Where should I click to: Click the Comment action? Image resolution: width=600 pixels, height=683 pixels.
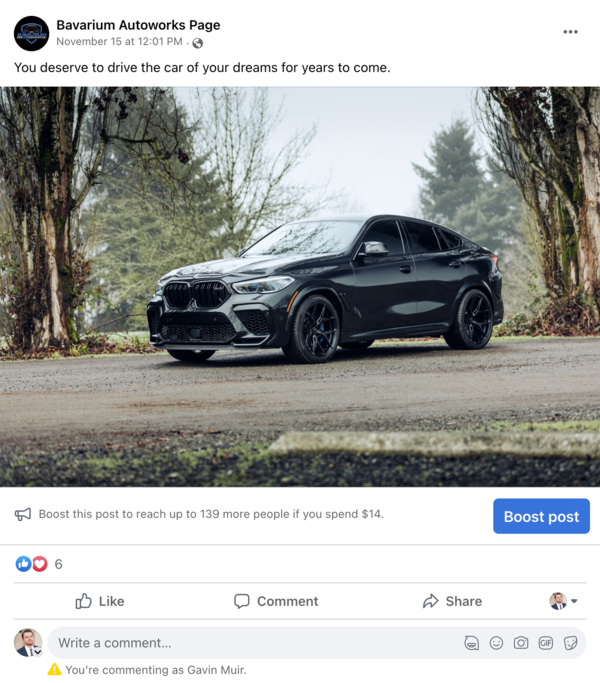(276, 601)
